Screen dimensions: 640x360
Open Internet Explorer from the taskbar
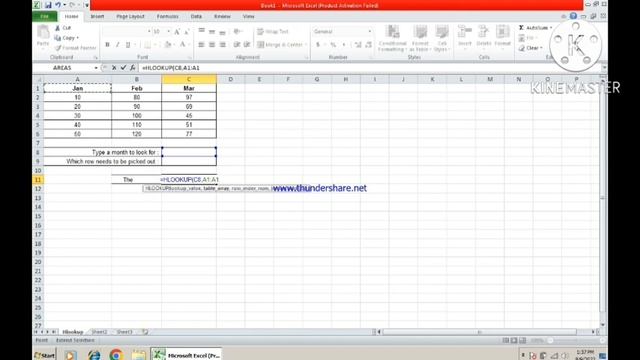click(x=94, y=355)
